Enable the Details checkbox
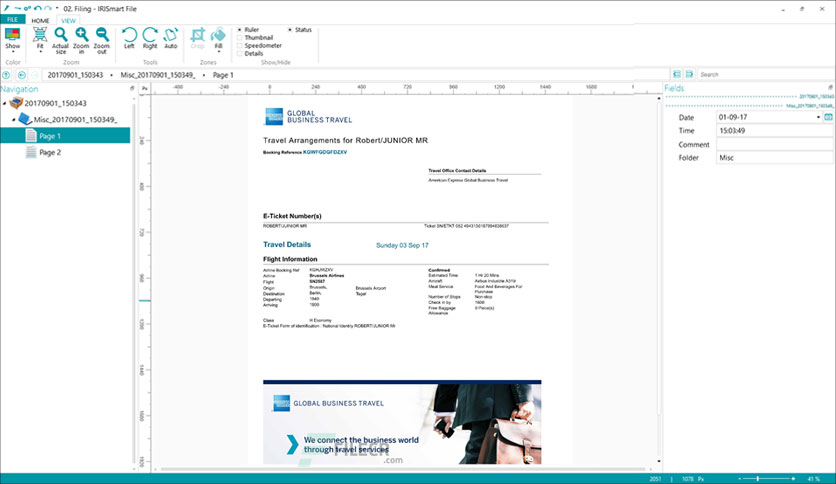The height and width of the screenshot is (484, 836). click(239, 53)
